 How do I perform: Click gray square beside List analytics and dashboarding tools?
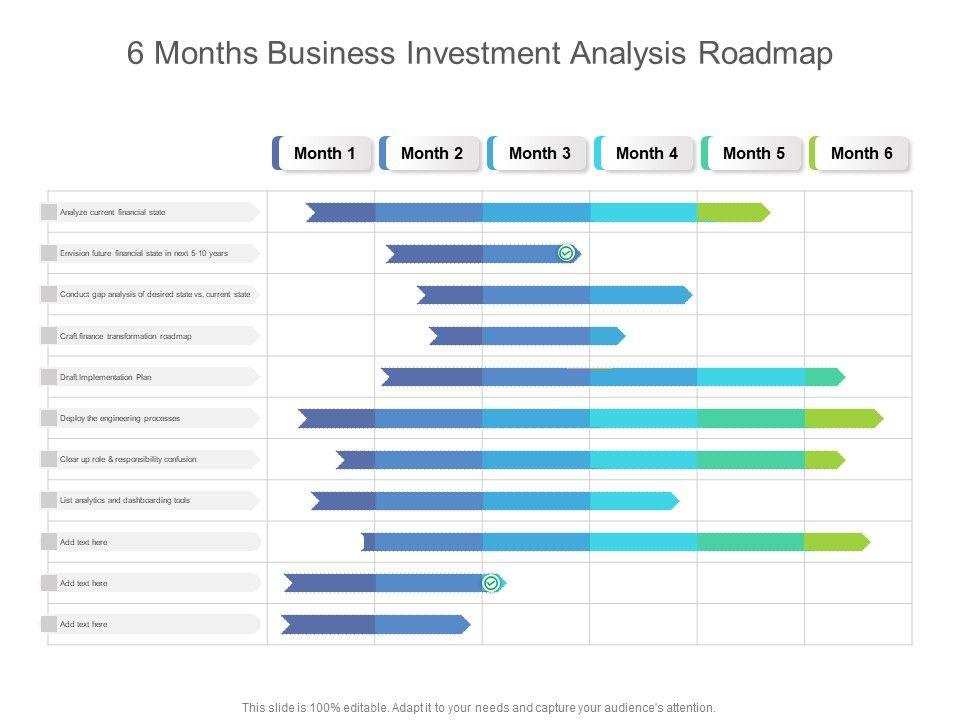point(48,500)
